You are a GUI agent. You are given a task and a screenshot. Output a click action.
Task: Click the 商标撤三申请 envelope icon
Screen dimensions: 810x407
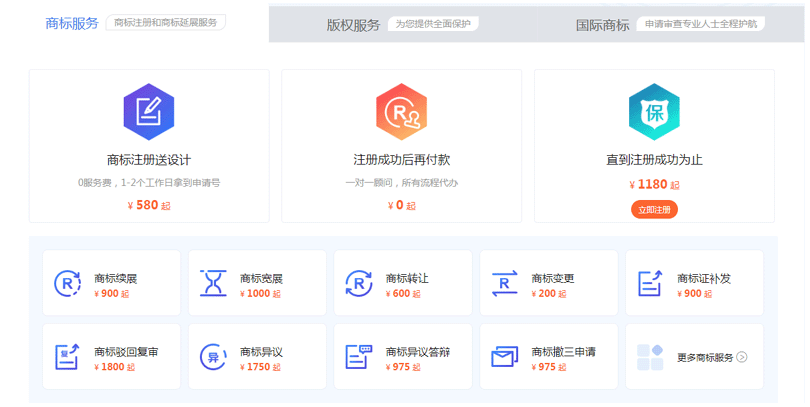coord(505,357)
